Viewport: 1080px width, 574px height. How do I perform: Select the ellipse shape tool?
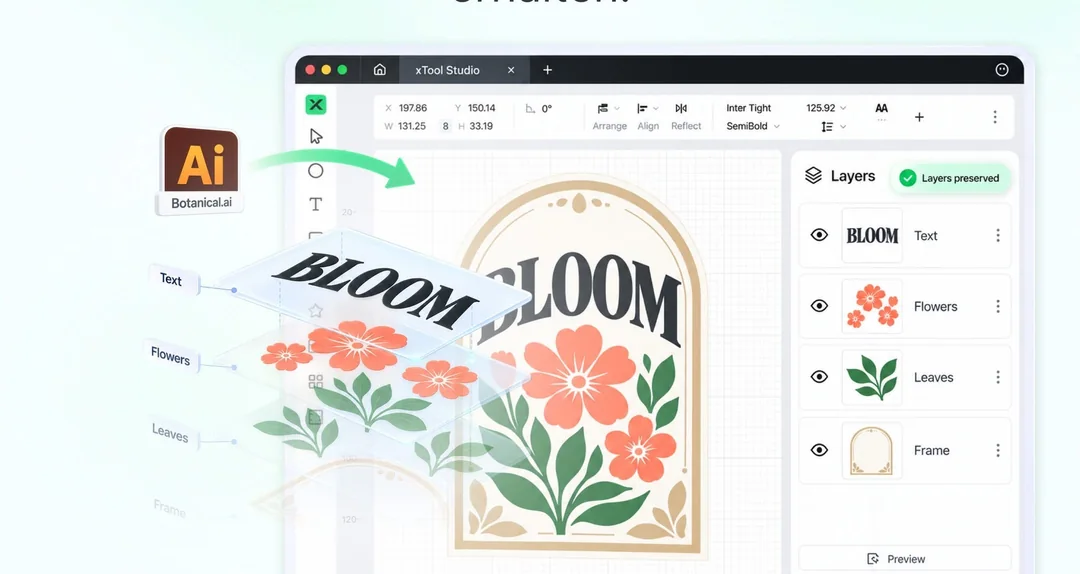(x=315, y=171)
